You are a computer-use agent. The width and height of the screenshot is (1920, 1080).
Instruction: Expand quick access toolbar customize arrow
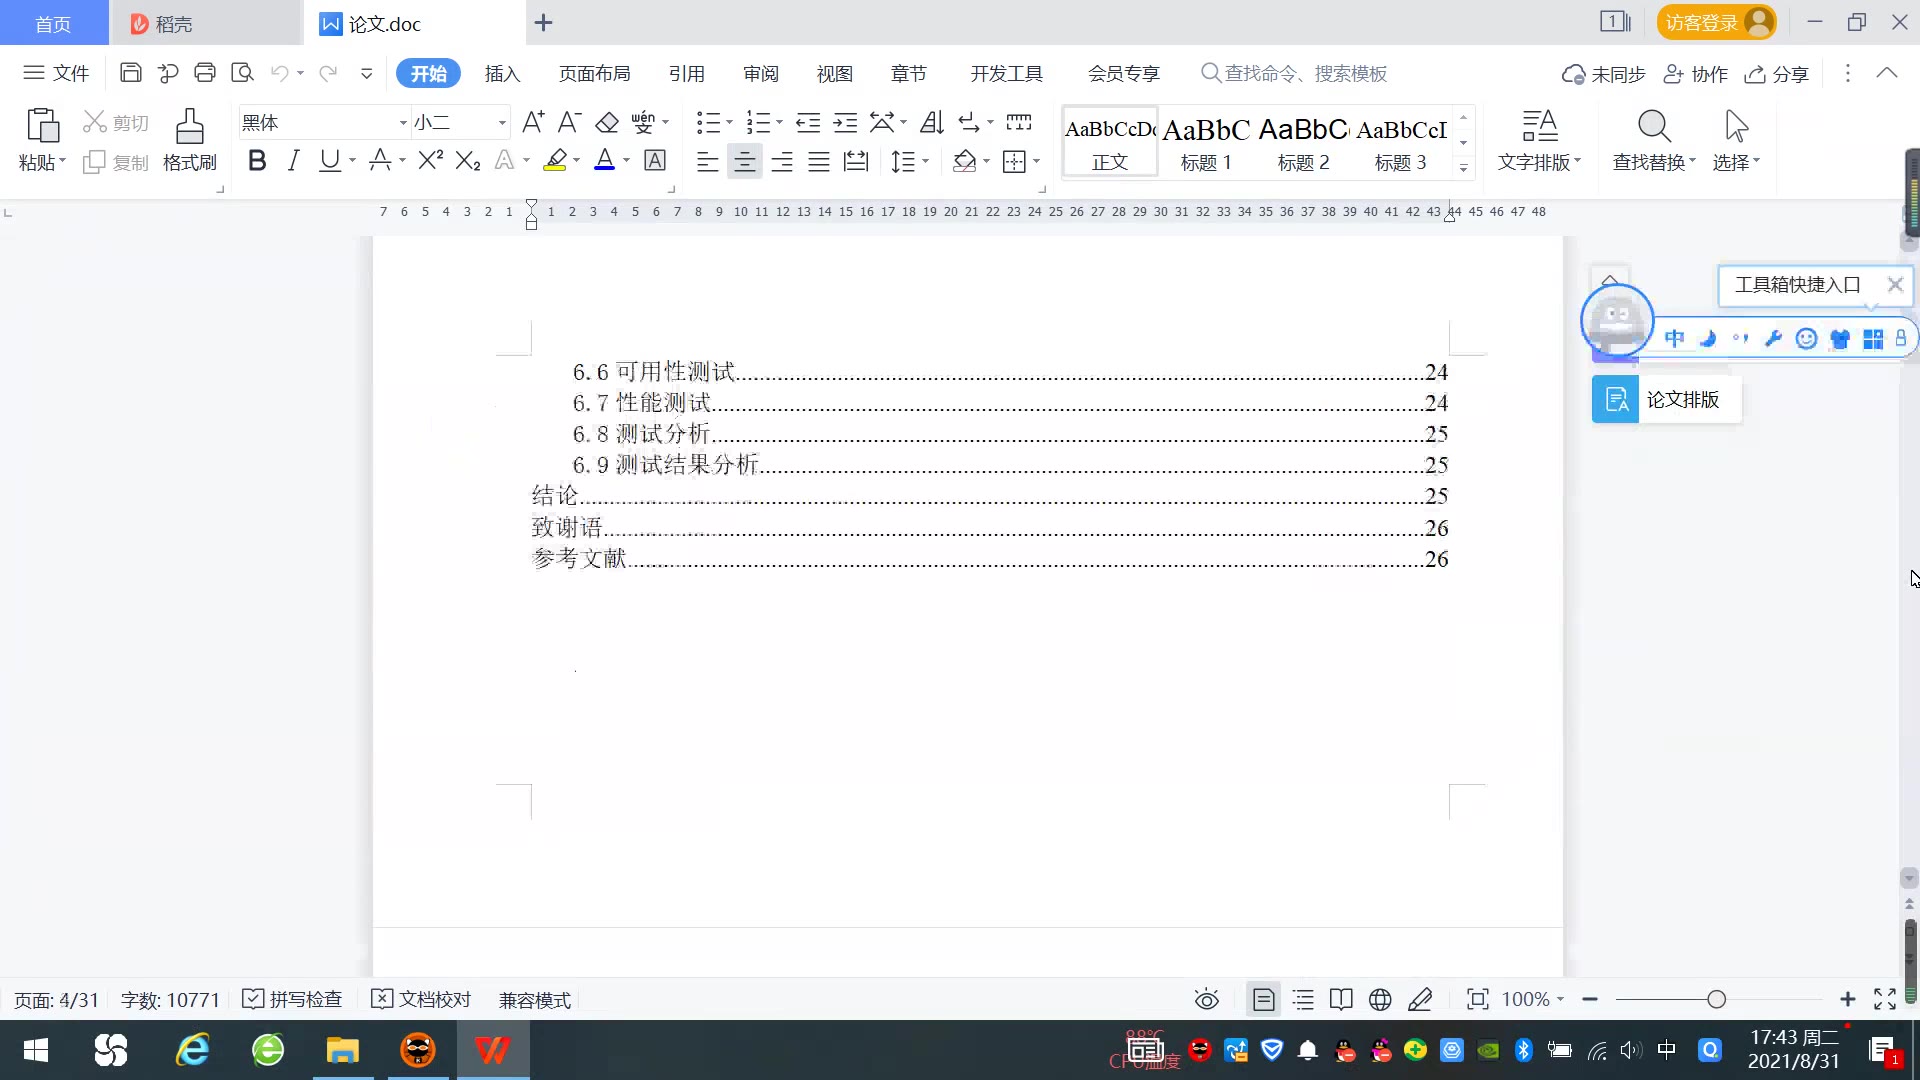coord(366,73)
